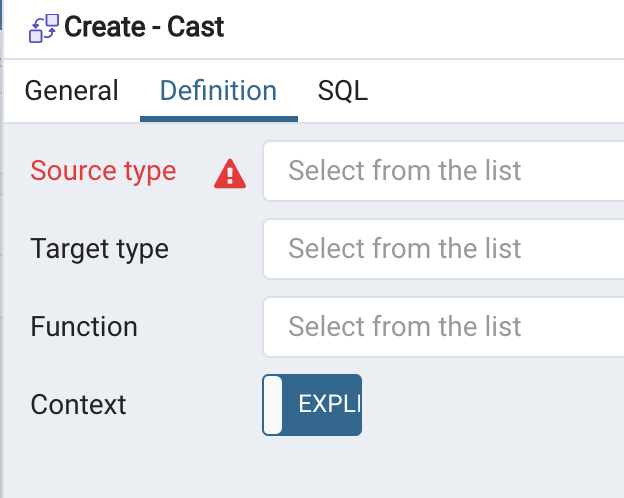Click the blue underline below the Definition tab
624x498 pixels.
pyautogui.click(x=218, y=119)
